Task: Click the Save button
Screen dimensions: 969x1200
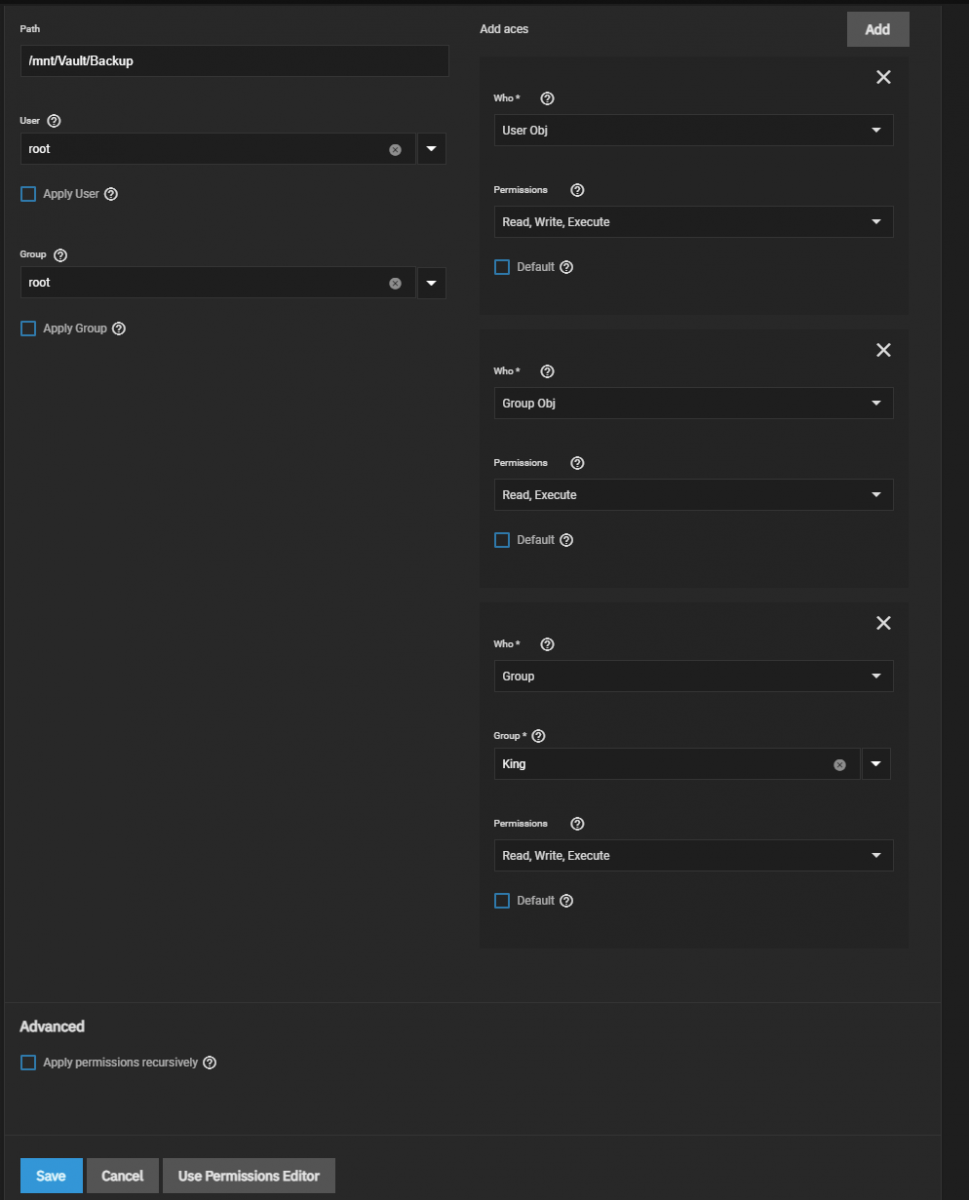Action: click(51, 1176)
